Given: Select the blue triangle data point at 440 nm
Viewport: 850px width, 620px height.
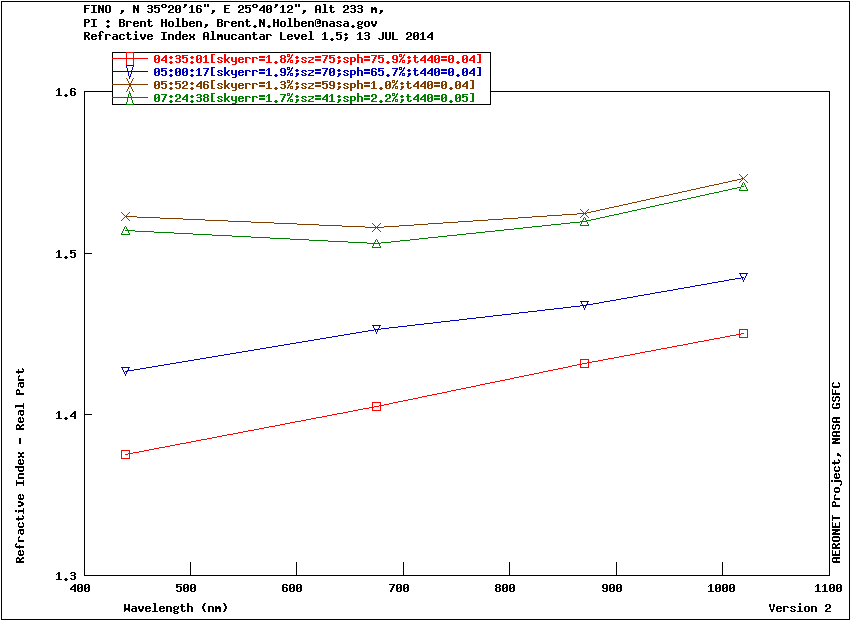Looking at the screenshot, I should (x=126, y=371).
